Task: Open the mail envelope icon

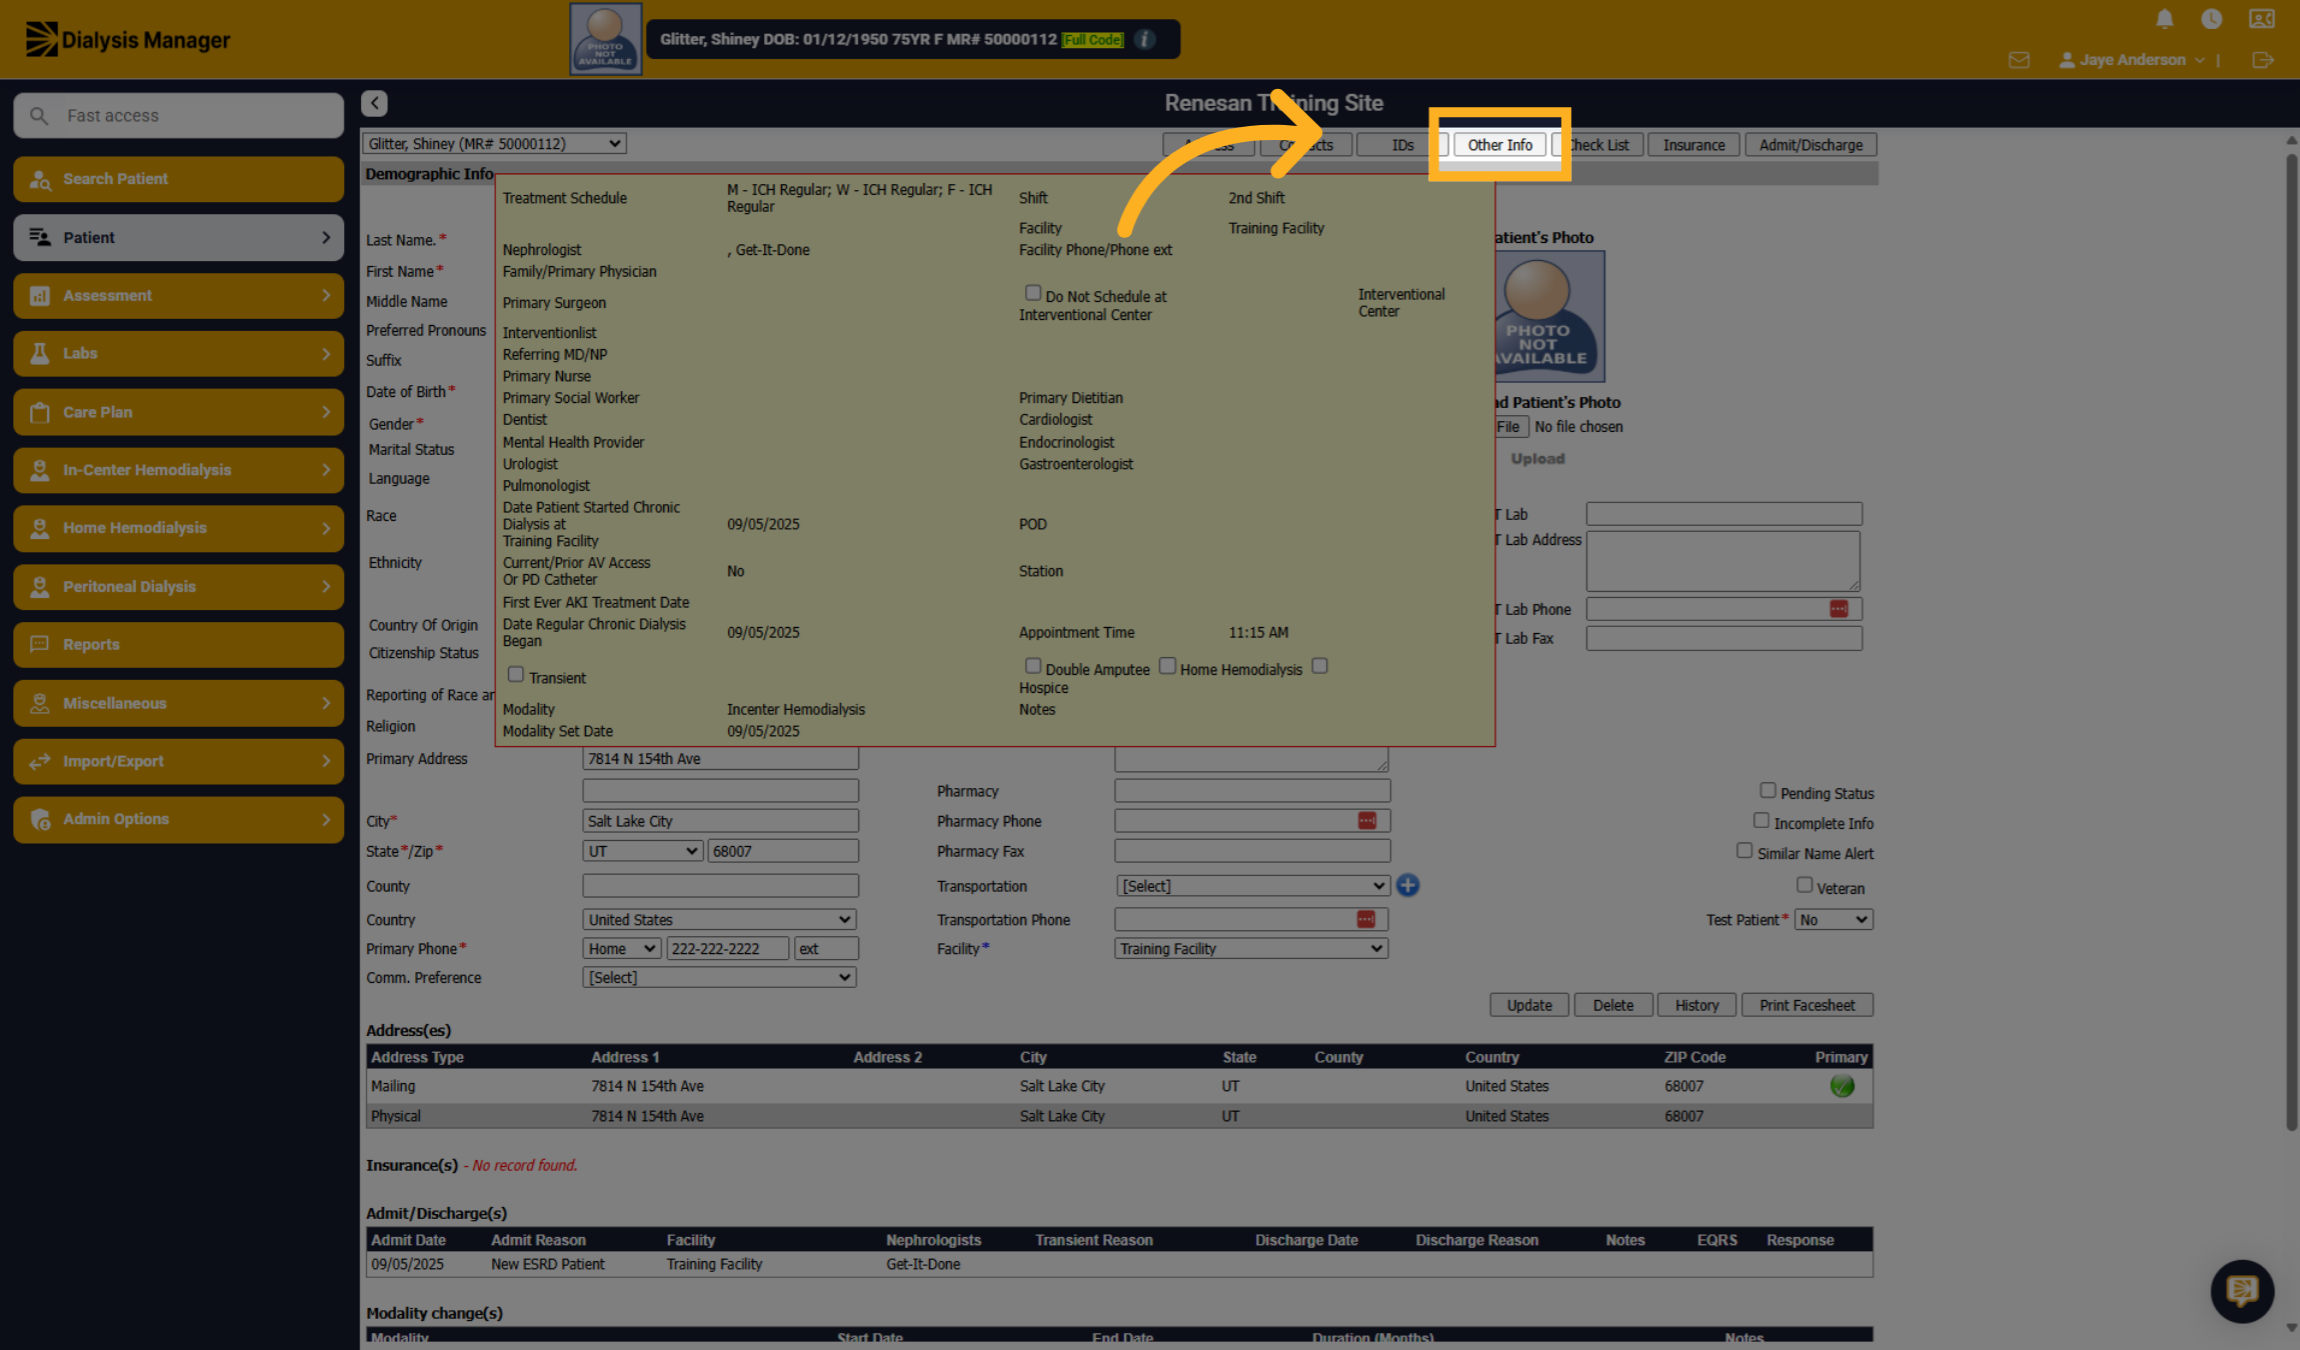Action: coord(2019,60)
